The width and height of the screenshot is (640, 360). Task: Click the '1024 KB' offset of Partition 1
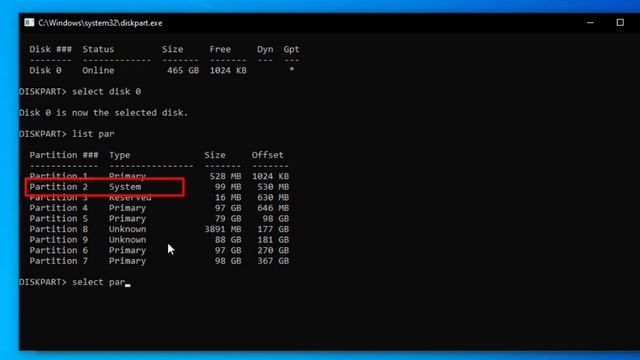[270, 176]
